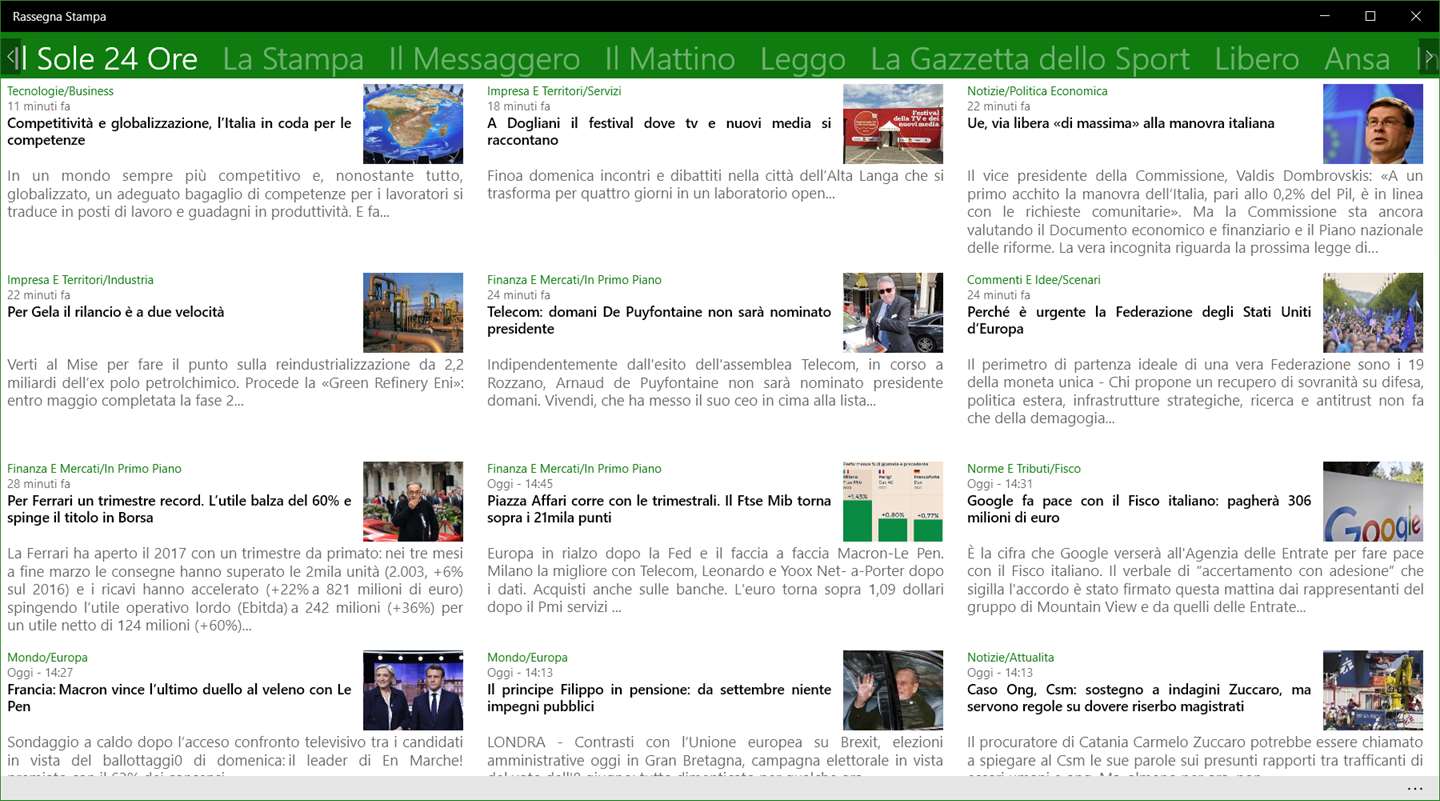
Task: Select the Il Sole 24 Ore tab
Action: point(108,59)
